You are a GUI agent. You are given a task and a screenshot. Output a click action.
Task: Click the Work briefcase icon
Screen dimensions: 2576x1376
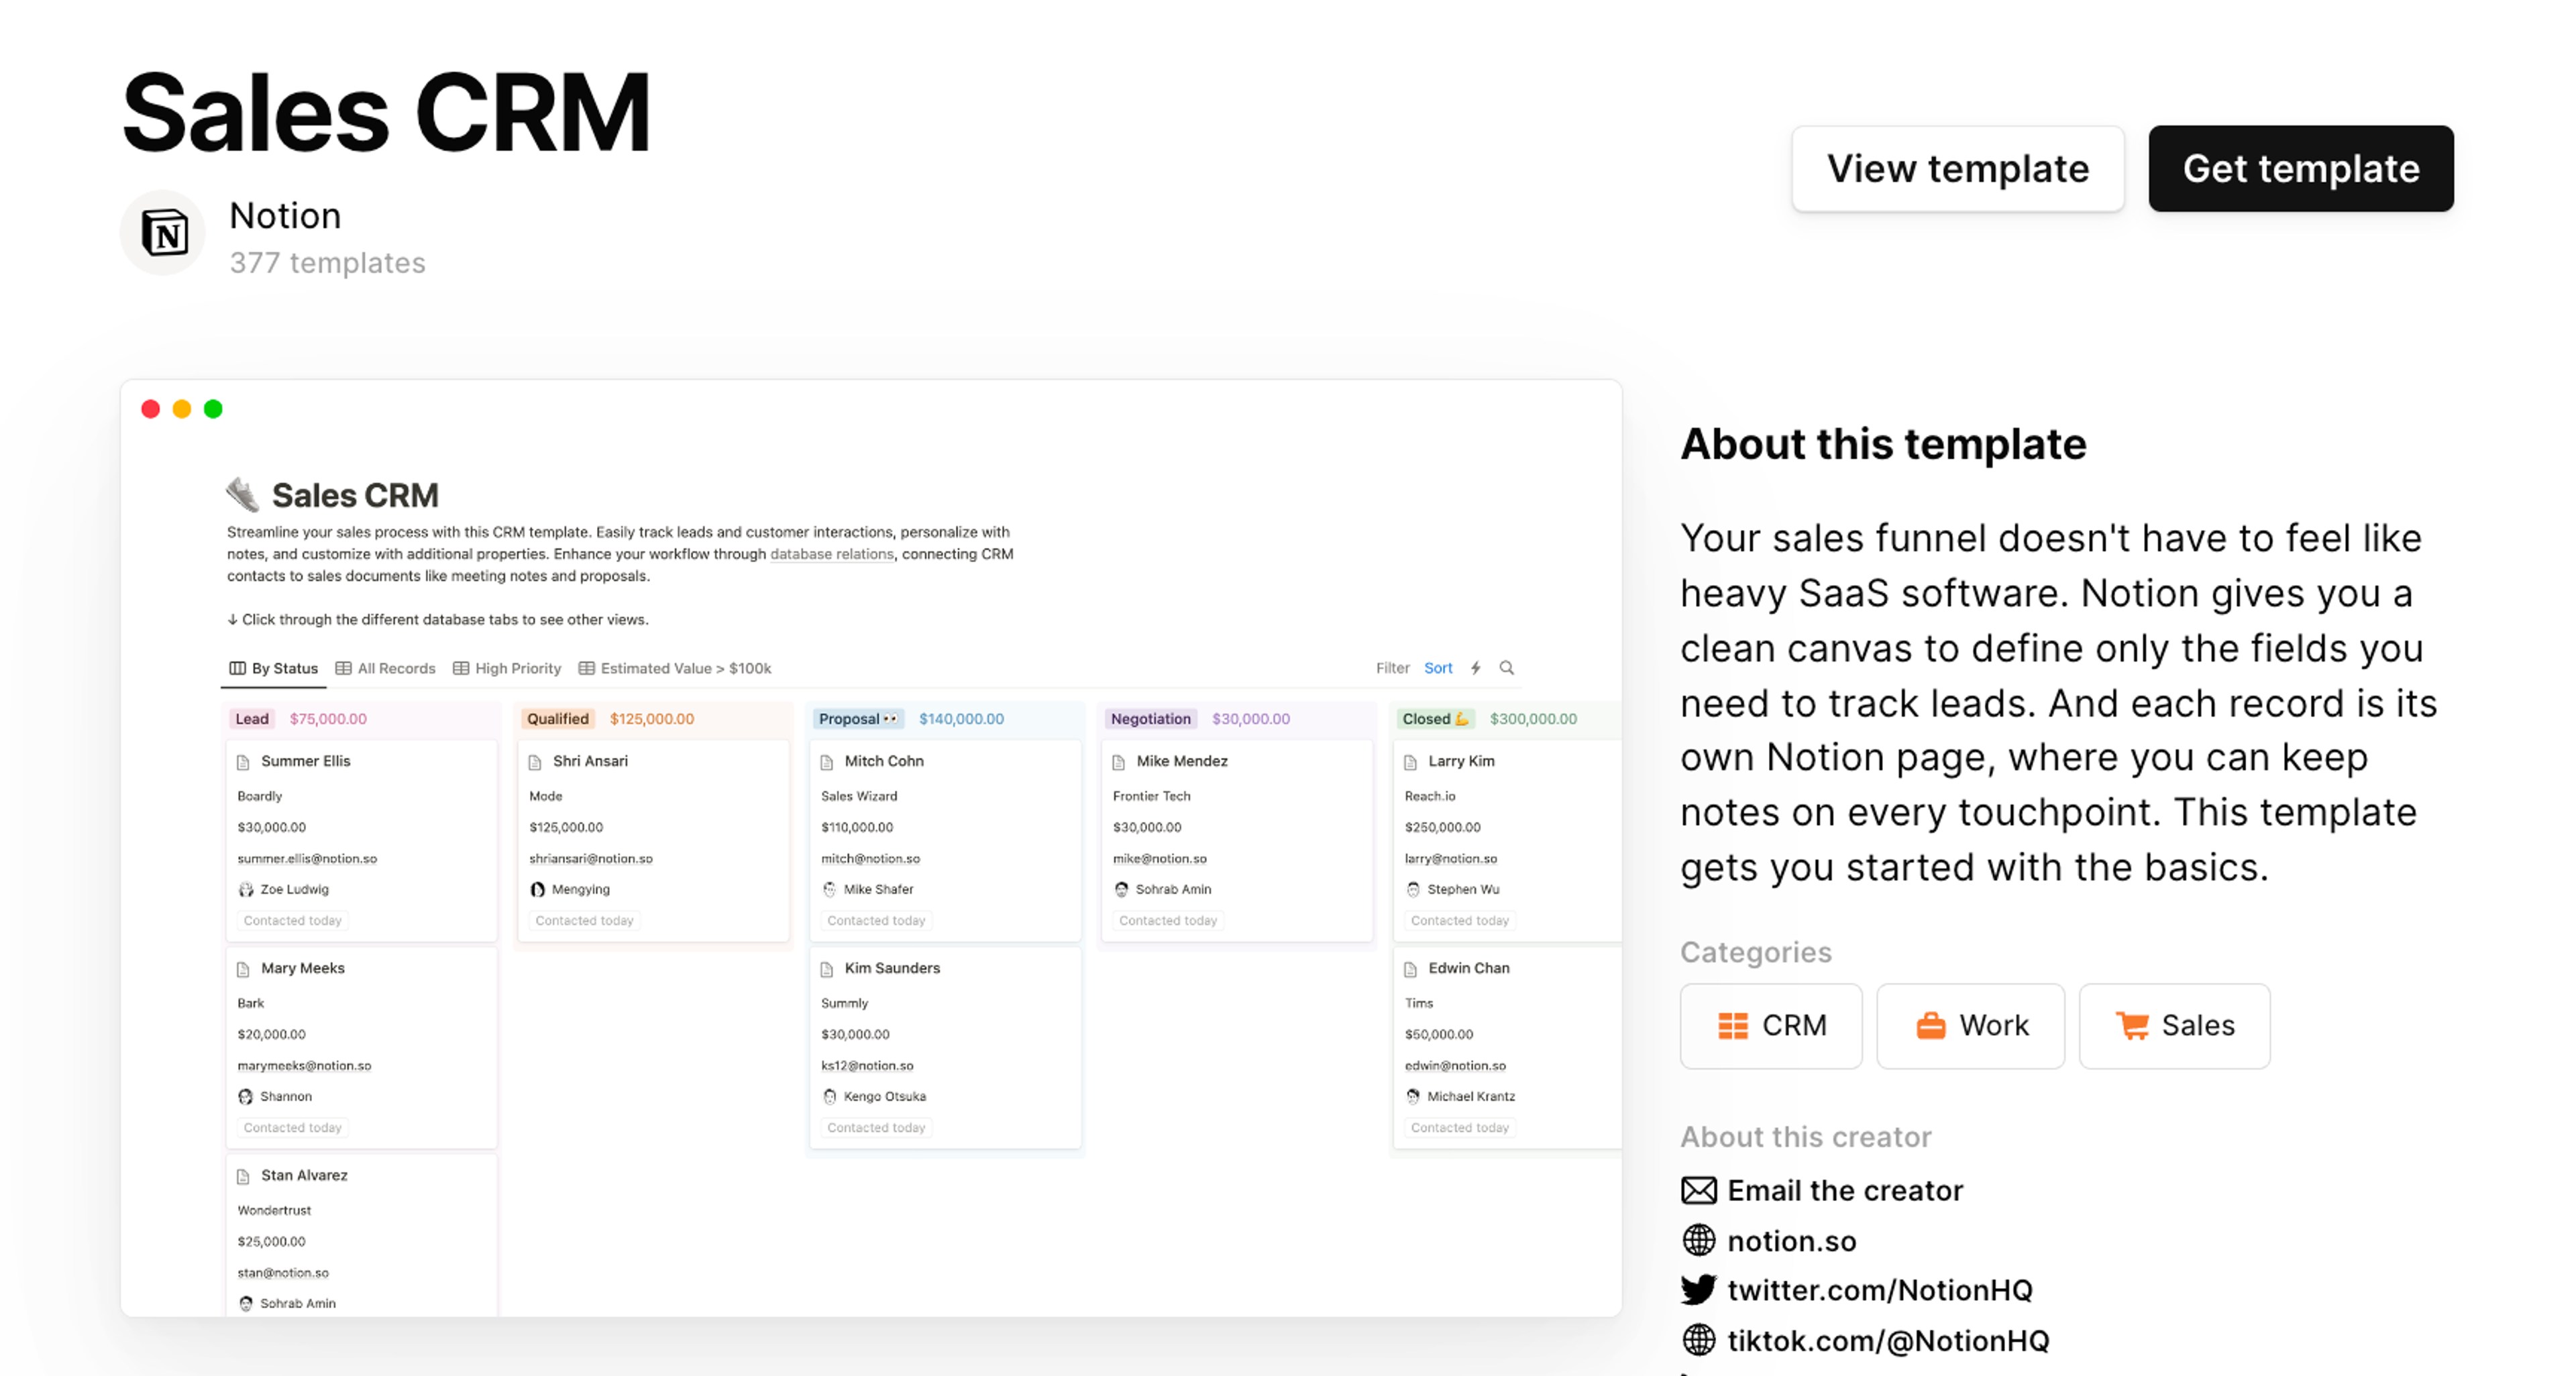tap(1930, 1025)
